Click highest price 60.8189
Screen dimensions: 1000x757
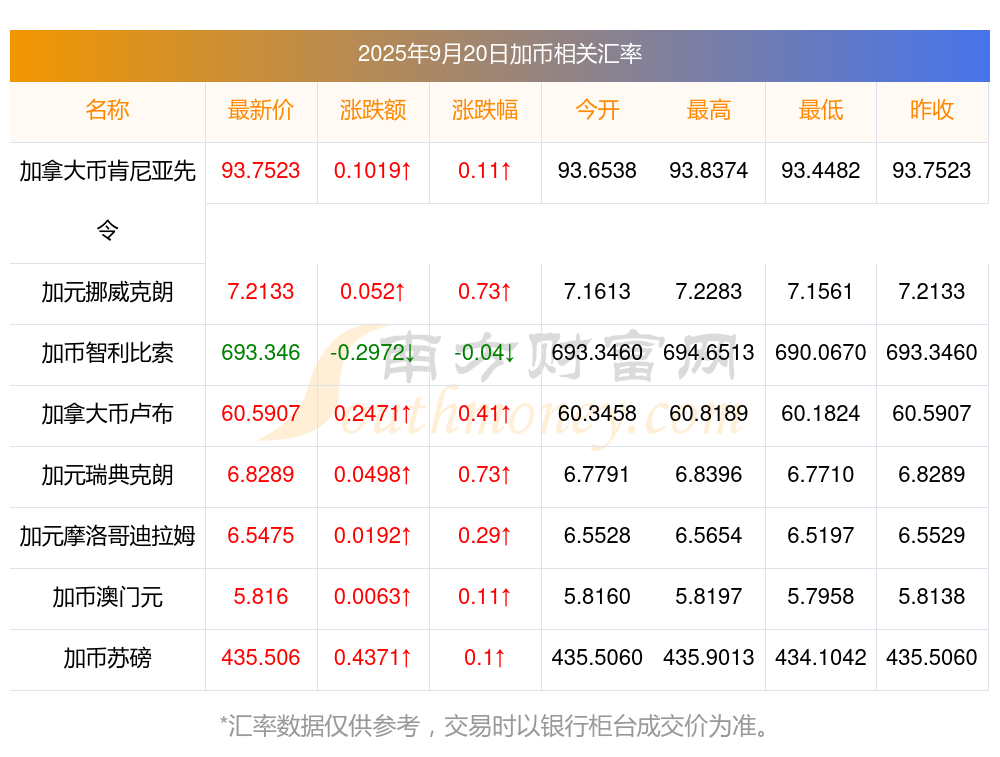(x=709, y=413)
